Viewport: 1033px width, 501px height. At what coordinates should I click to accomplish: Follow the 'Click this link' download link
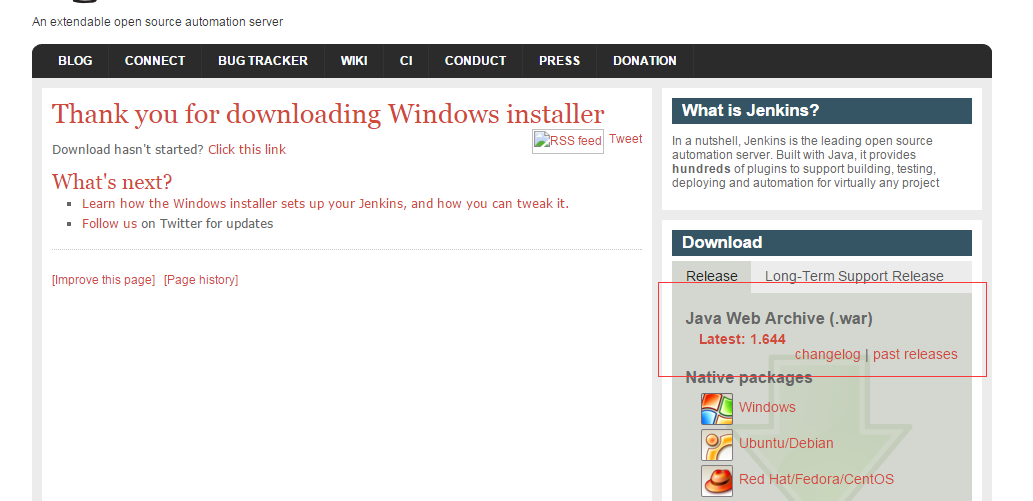pos(247,150)
